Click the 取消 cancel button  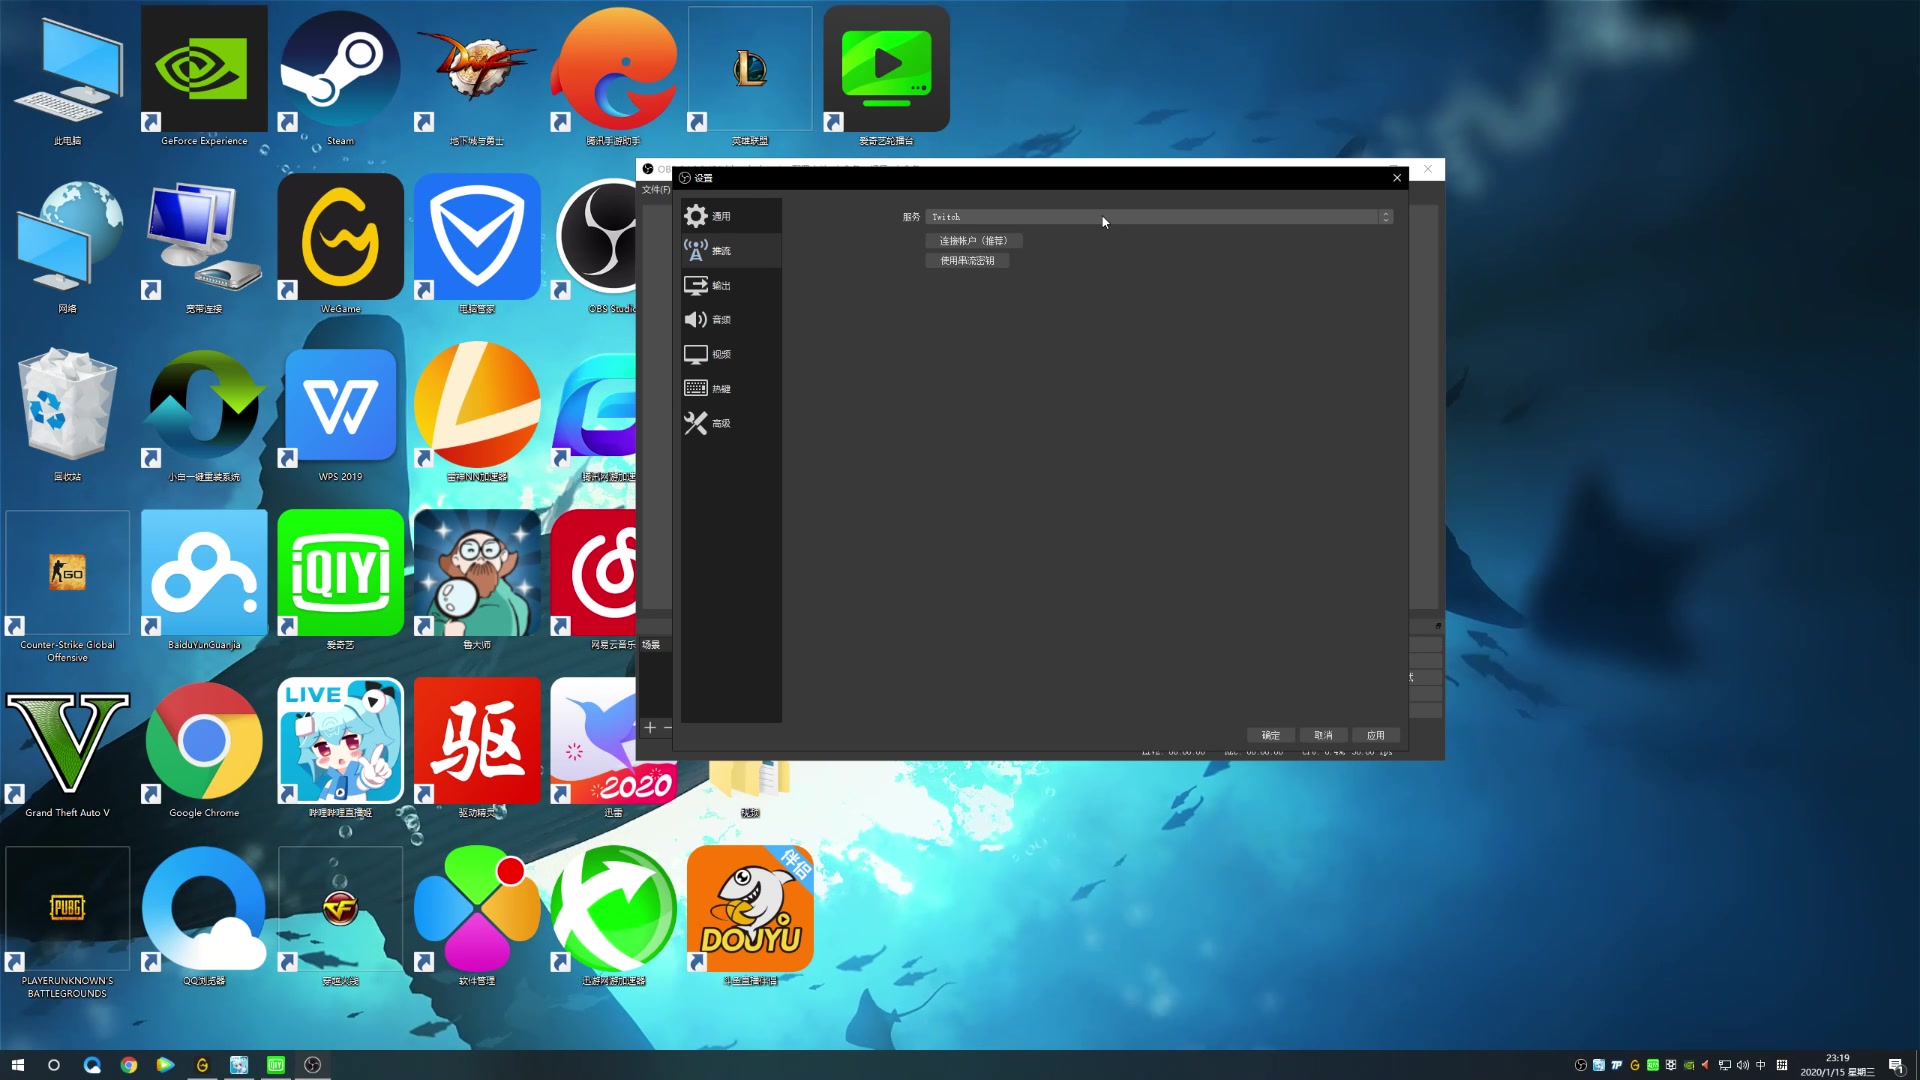coord(1323,735)
